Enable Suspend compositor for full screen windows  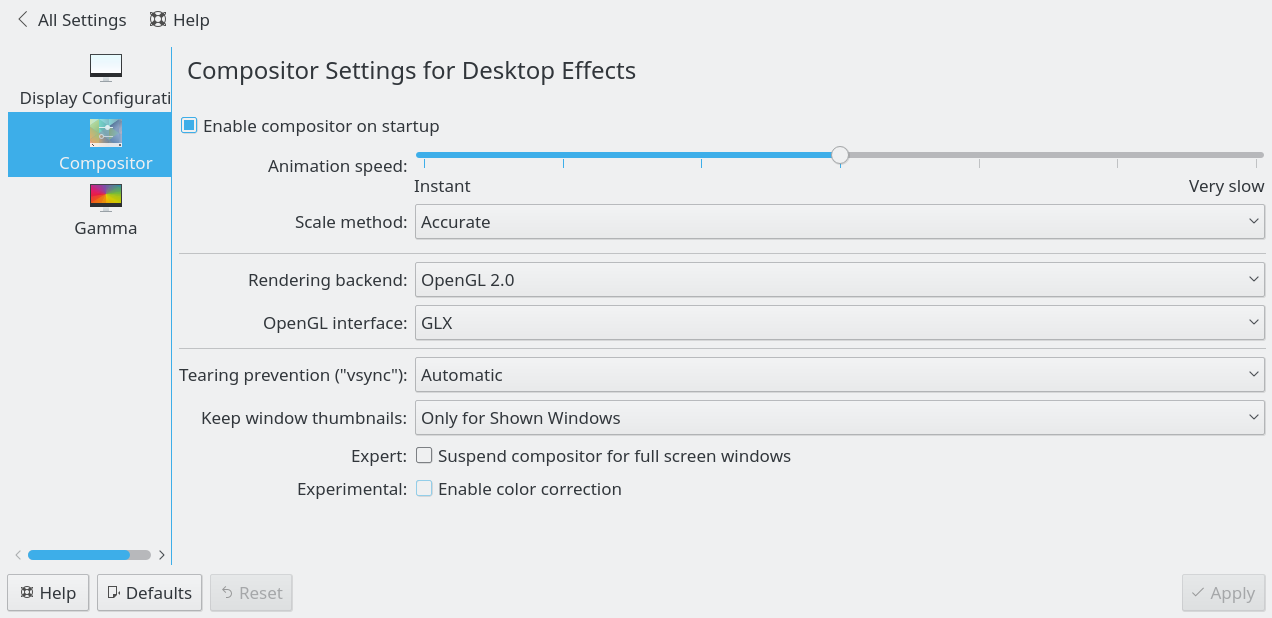[424, 456]
